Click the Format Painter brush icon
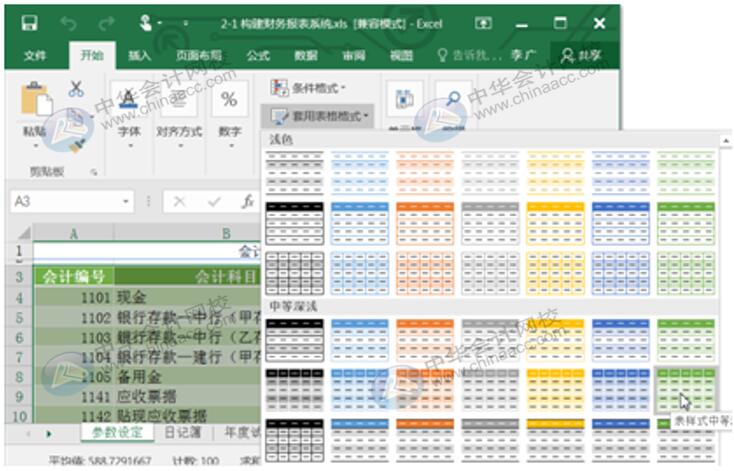The image size is (734, 471). 76,145
